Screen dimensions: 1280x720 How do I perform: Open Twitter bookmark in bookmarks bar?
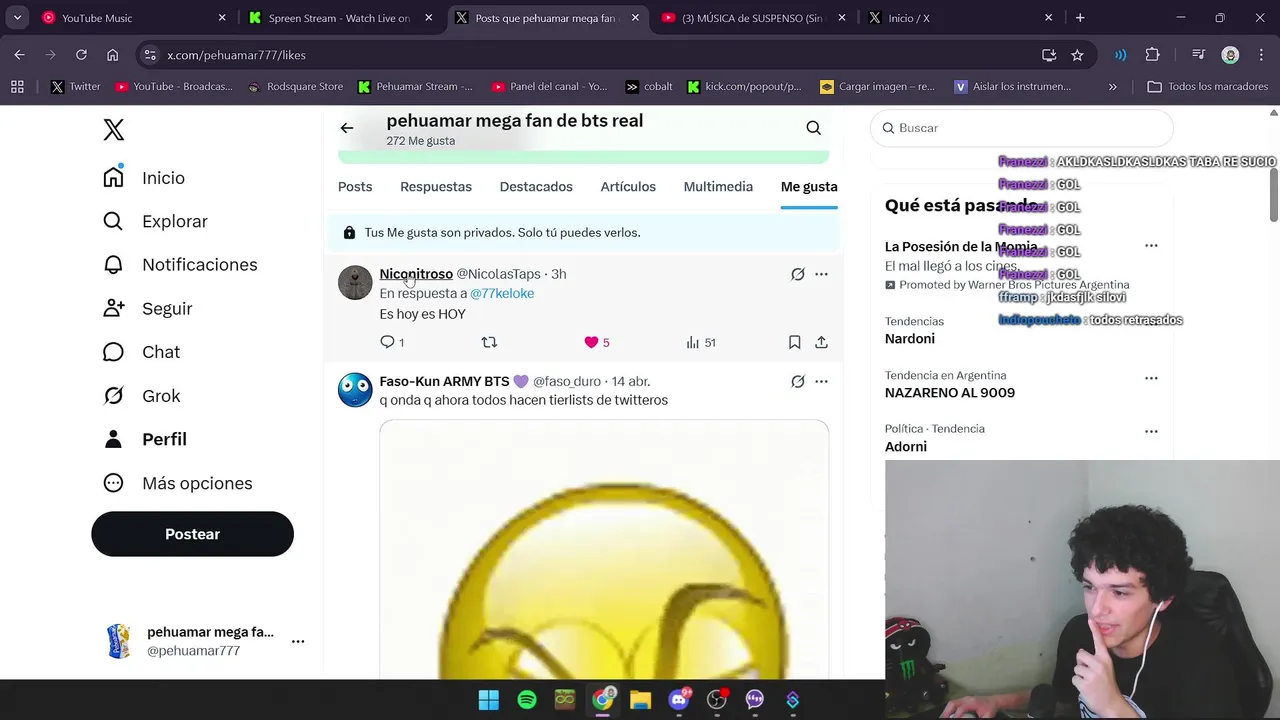point(75,87)
